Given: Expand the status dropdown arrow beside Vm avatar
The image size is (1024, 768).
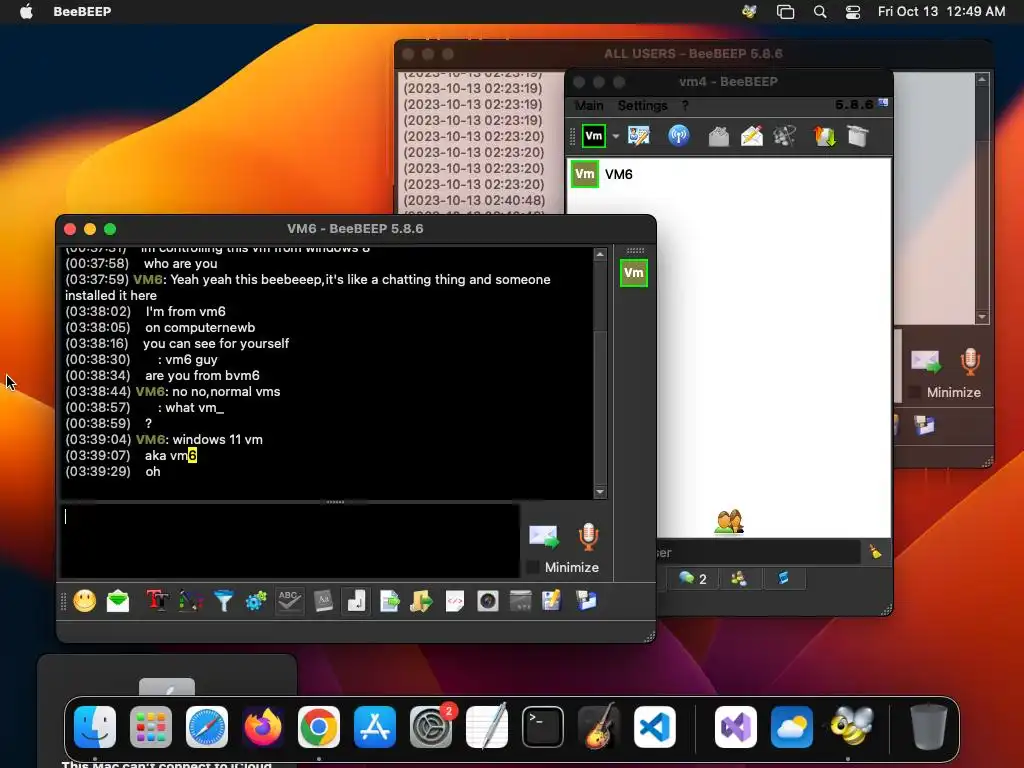Looking at the screenshot, I should pos(615,136).
